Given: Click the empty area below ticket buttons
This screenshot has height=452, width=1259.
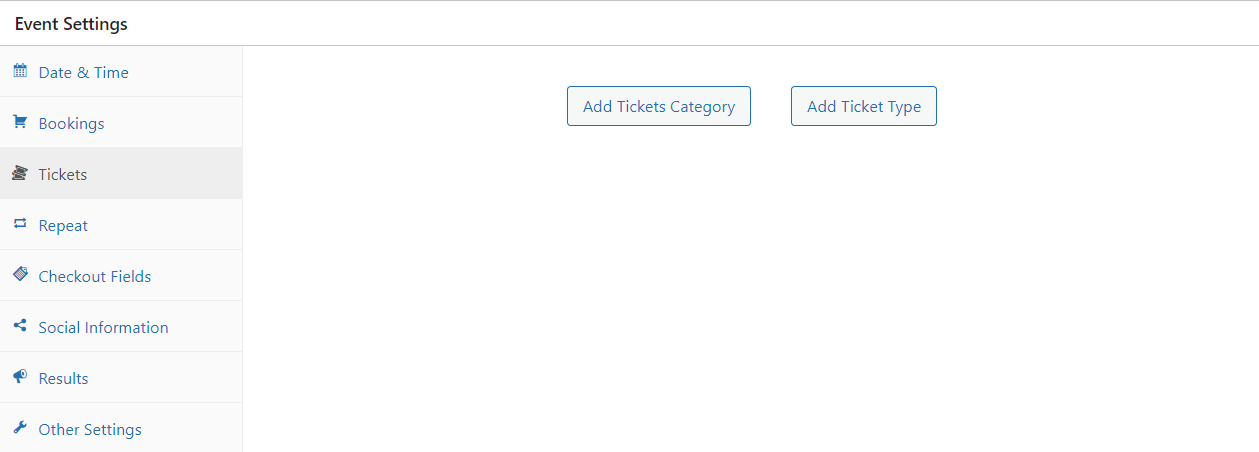Looking at the screenshot, I should (750, 290).
